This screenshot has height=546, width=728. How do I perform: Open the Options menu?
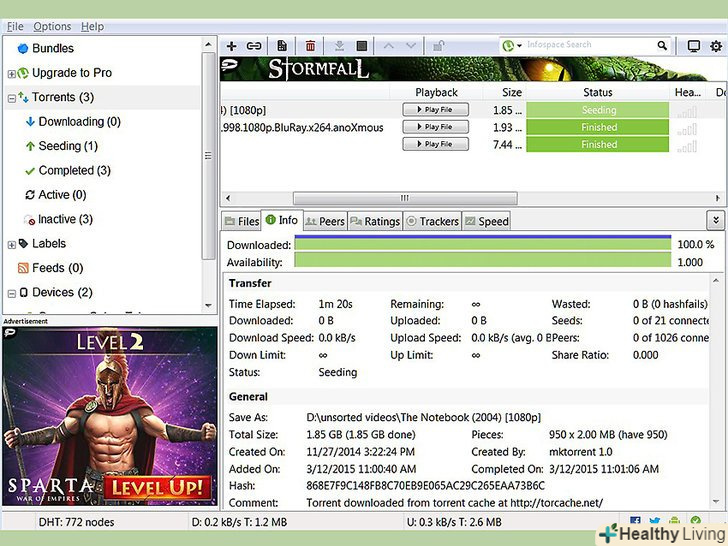pos(52,26)
